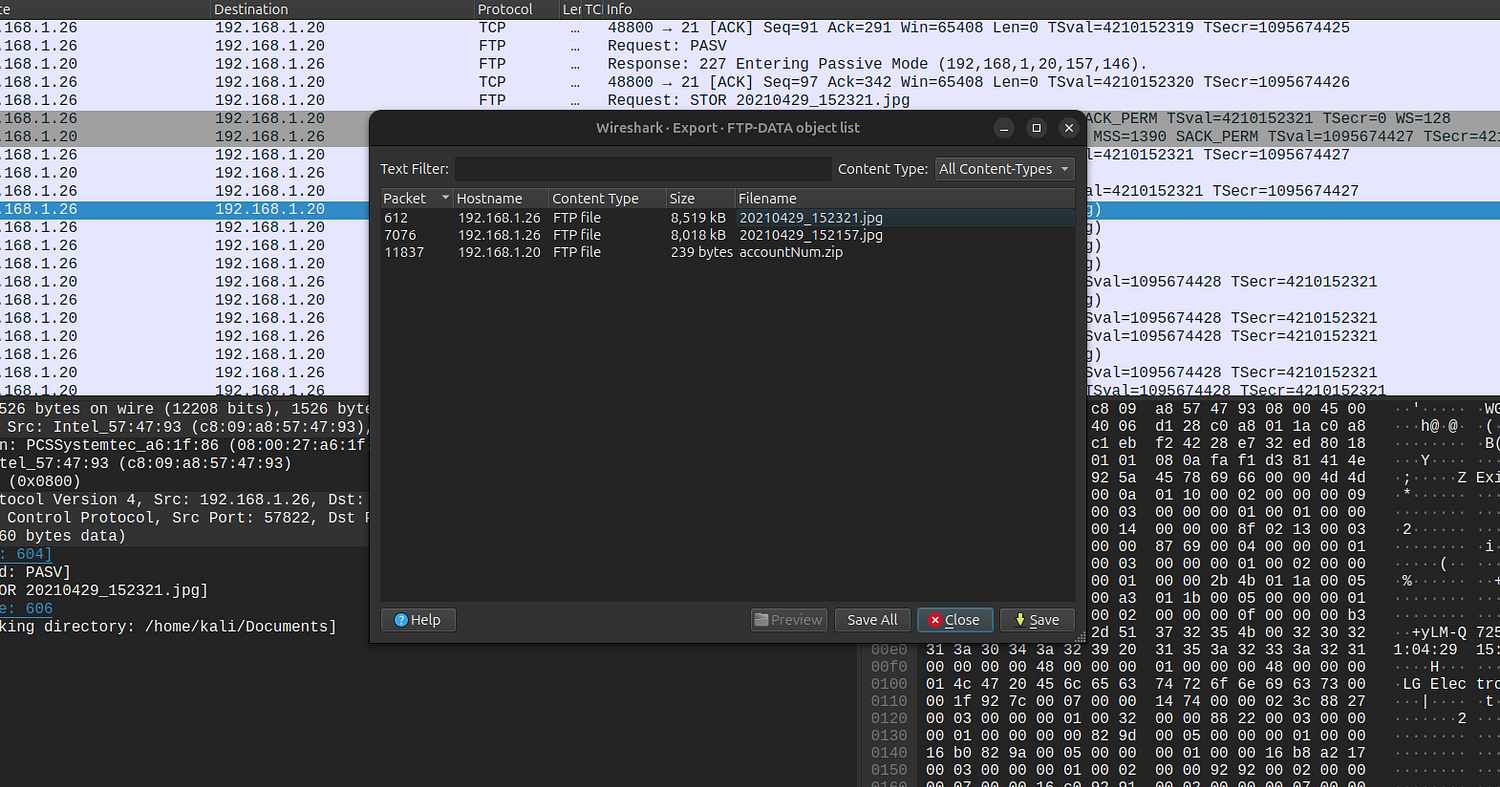Screen dimensions: 1500x787
Task: Click the Destination column header
Action: coord(251,9)
